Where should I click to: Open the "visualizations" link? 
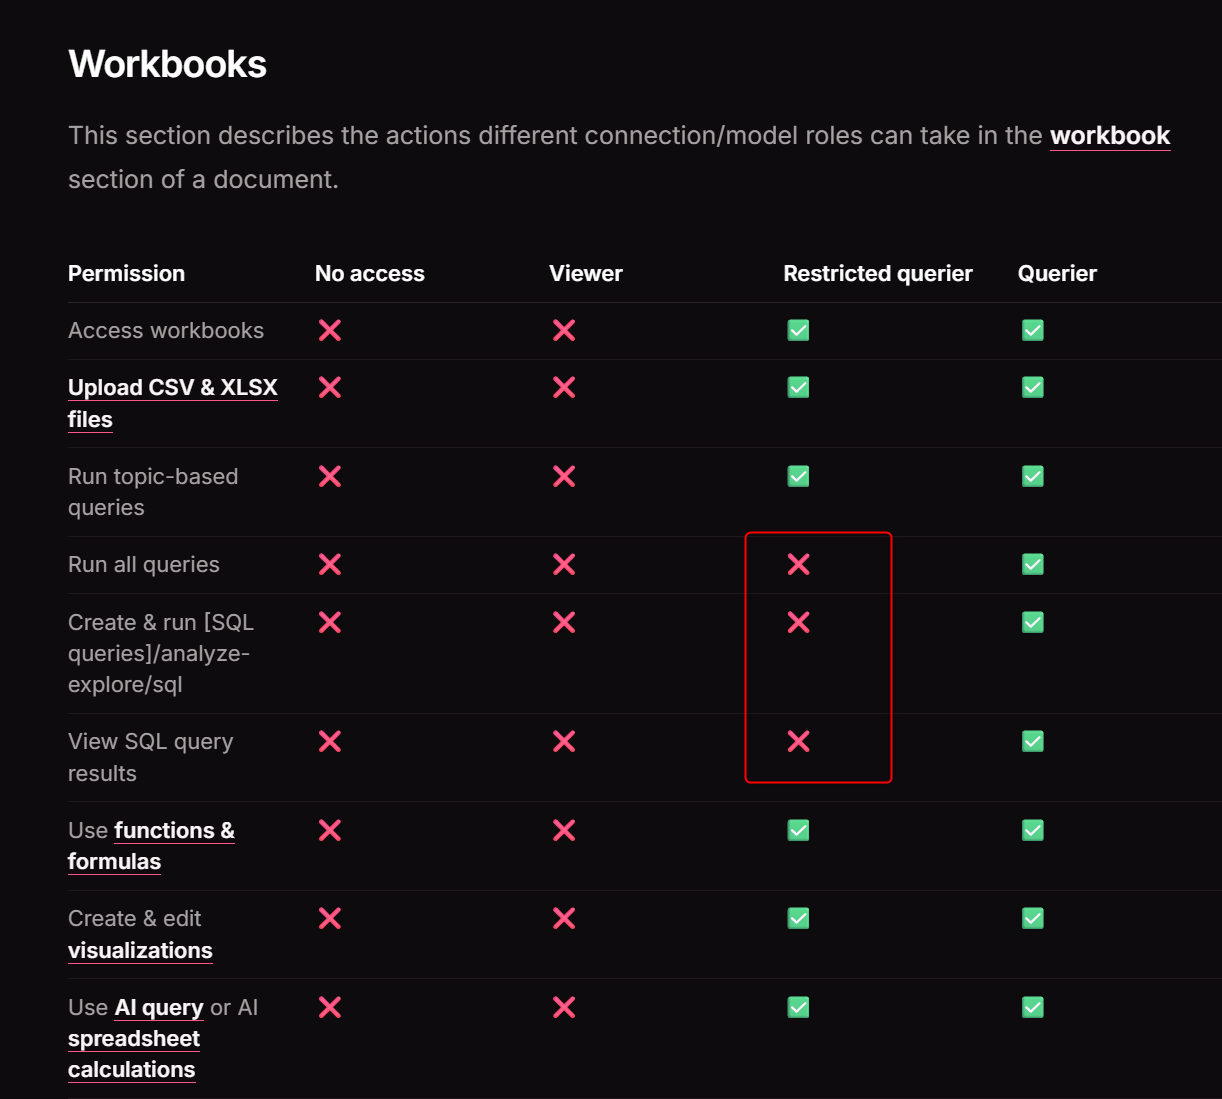click(x=140, y=950)
